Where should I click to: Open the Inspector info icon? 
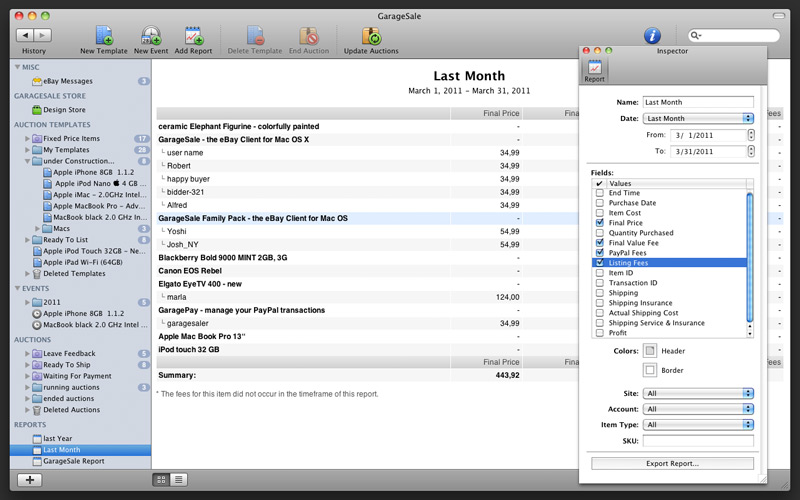(x=652, y=35)
